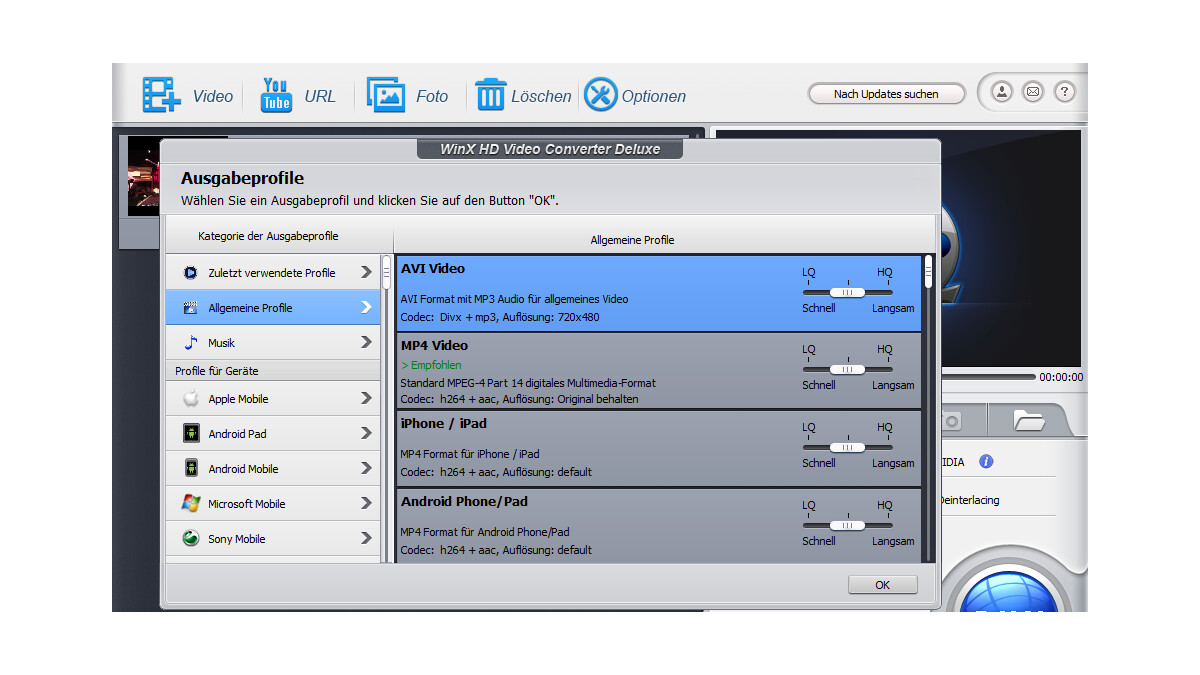
Task: Click the blue info icon beside NVIDIA
Action: [x=986, y=462]
